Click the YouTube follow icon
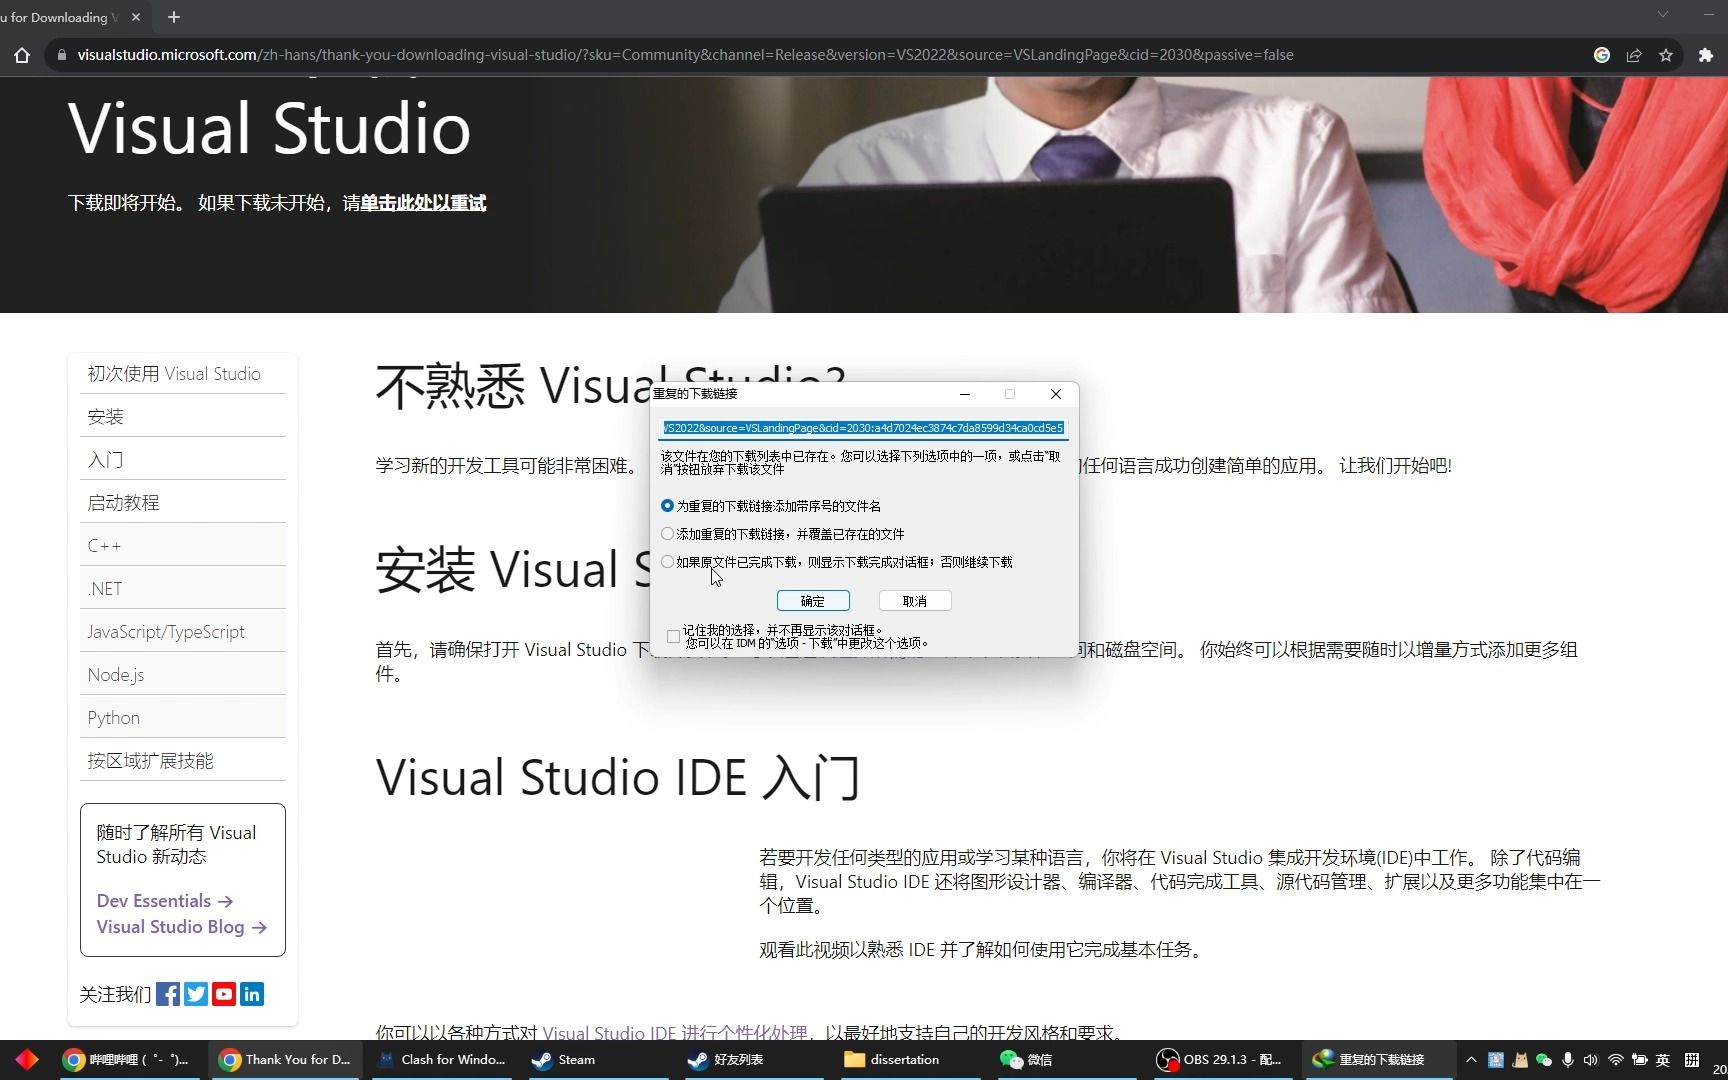 point(224,994)
